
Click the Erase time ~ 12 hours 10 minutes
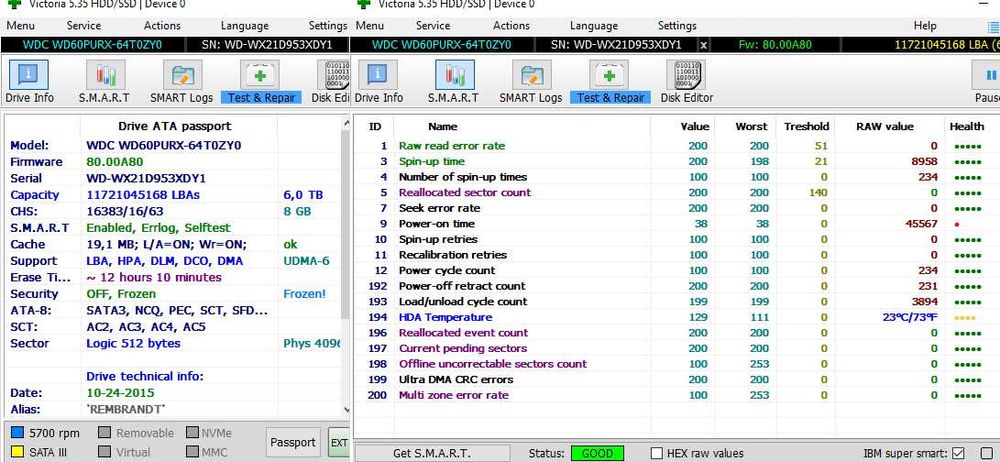154,278
